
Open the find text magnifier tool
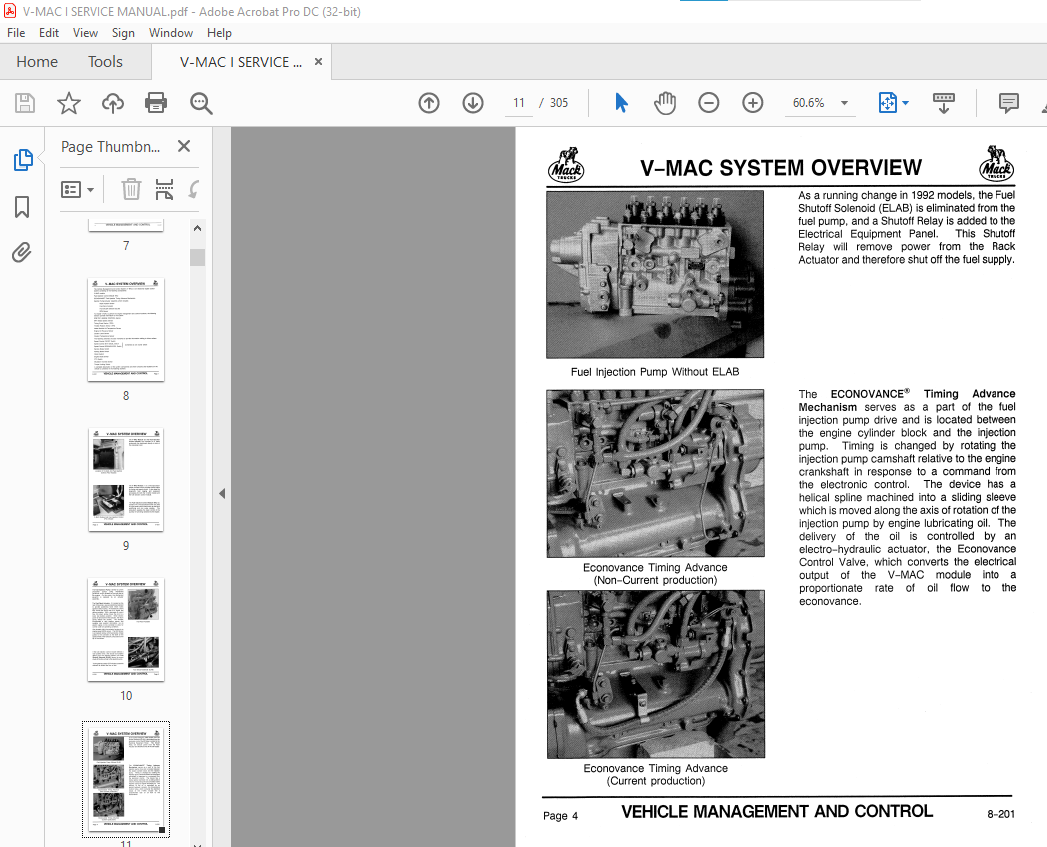[x=201, y=103]
